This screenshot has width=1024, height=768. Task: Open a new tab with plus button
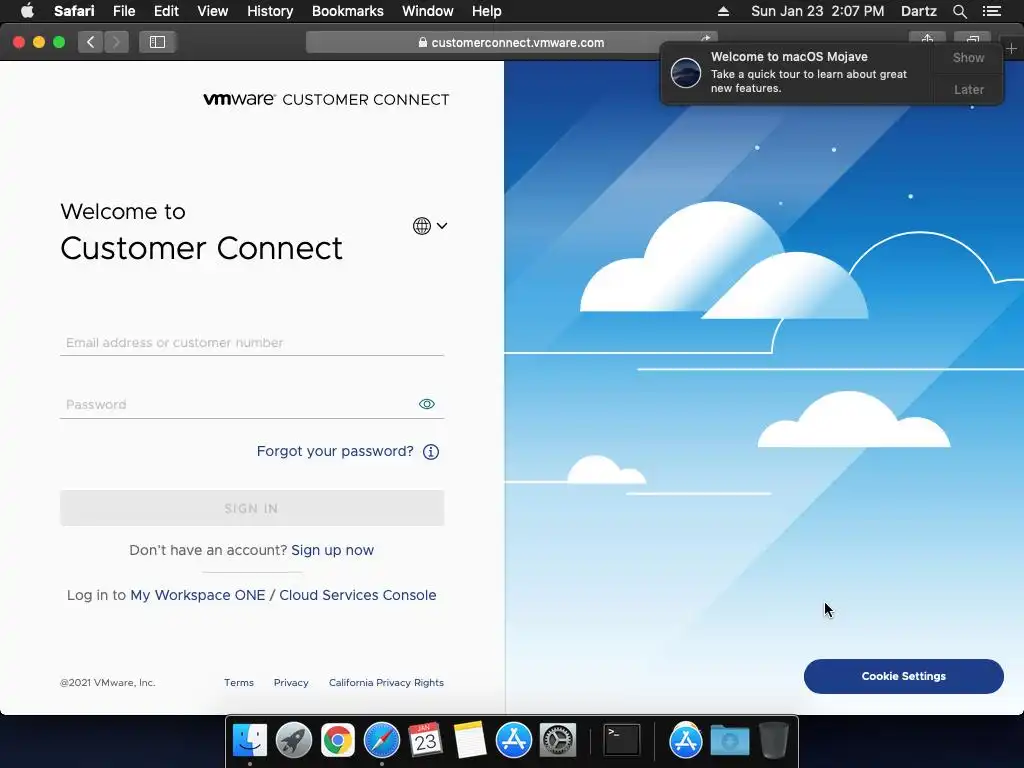click(1011, 49)
